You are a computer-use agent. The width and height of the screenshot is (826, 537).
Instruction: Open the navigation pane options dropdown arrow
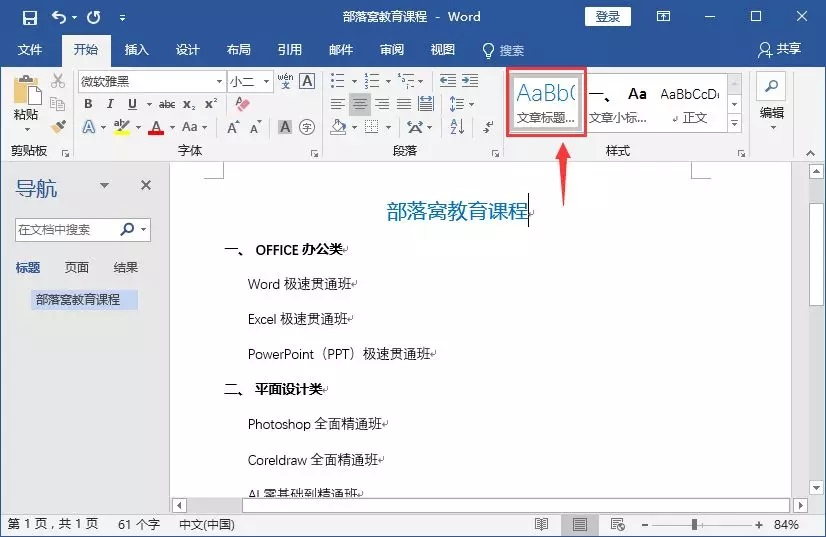coord(104,185)
